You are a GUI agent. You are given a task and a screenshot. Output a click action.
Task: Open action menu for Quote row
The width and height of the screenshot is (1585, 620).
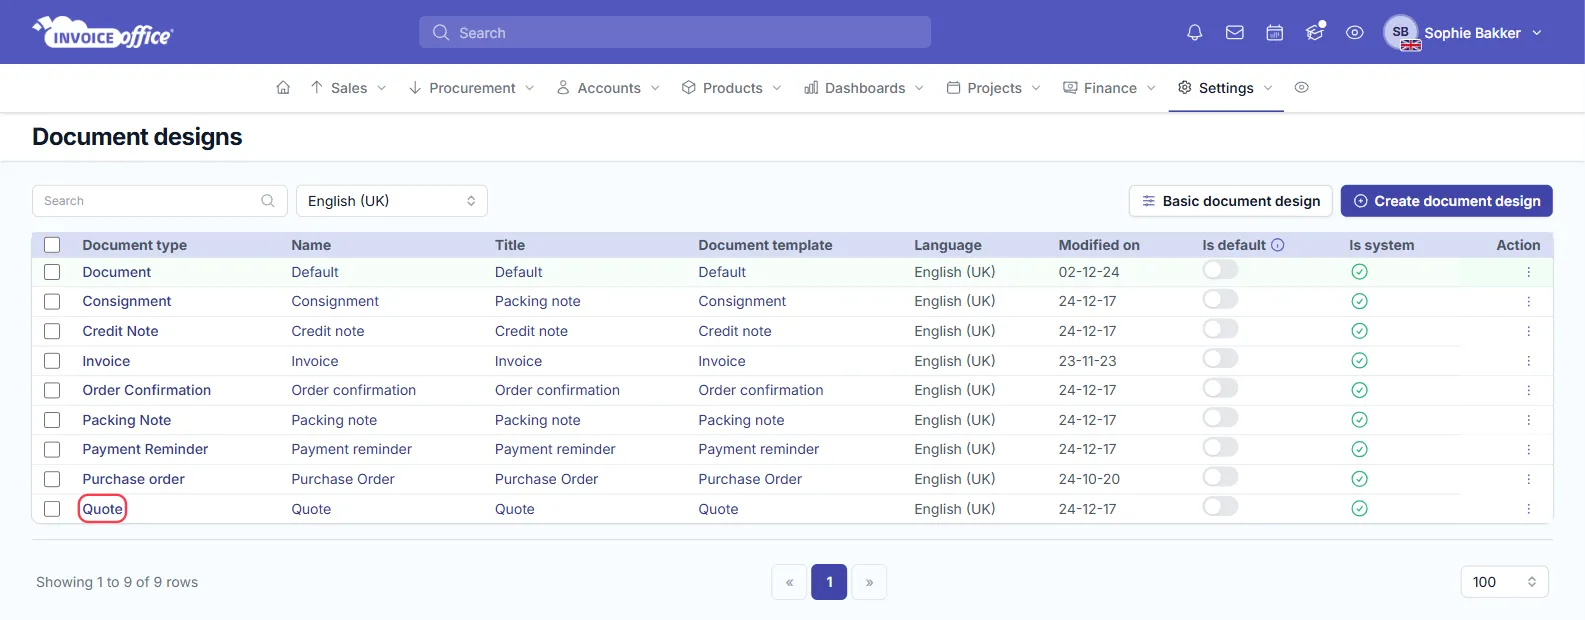(x=1528, y=509)
